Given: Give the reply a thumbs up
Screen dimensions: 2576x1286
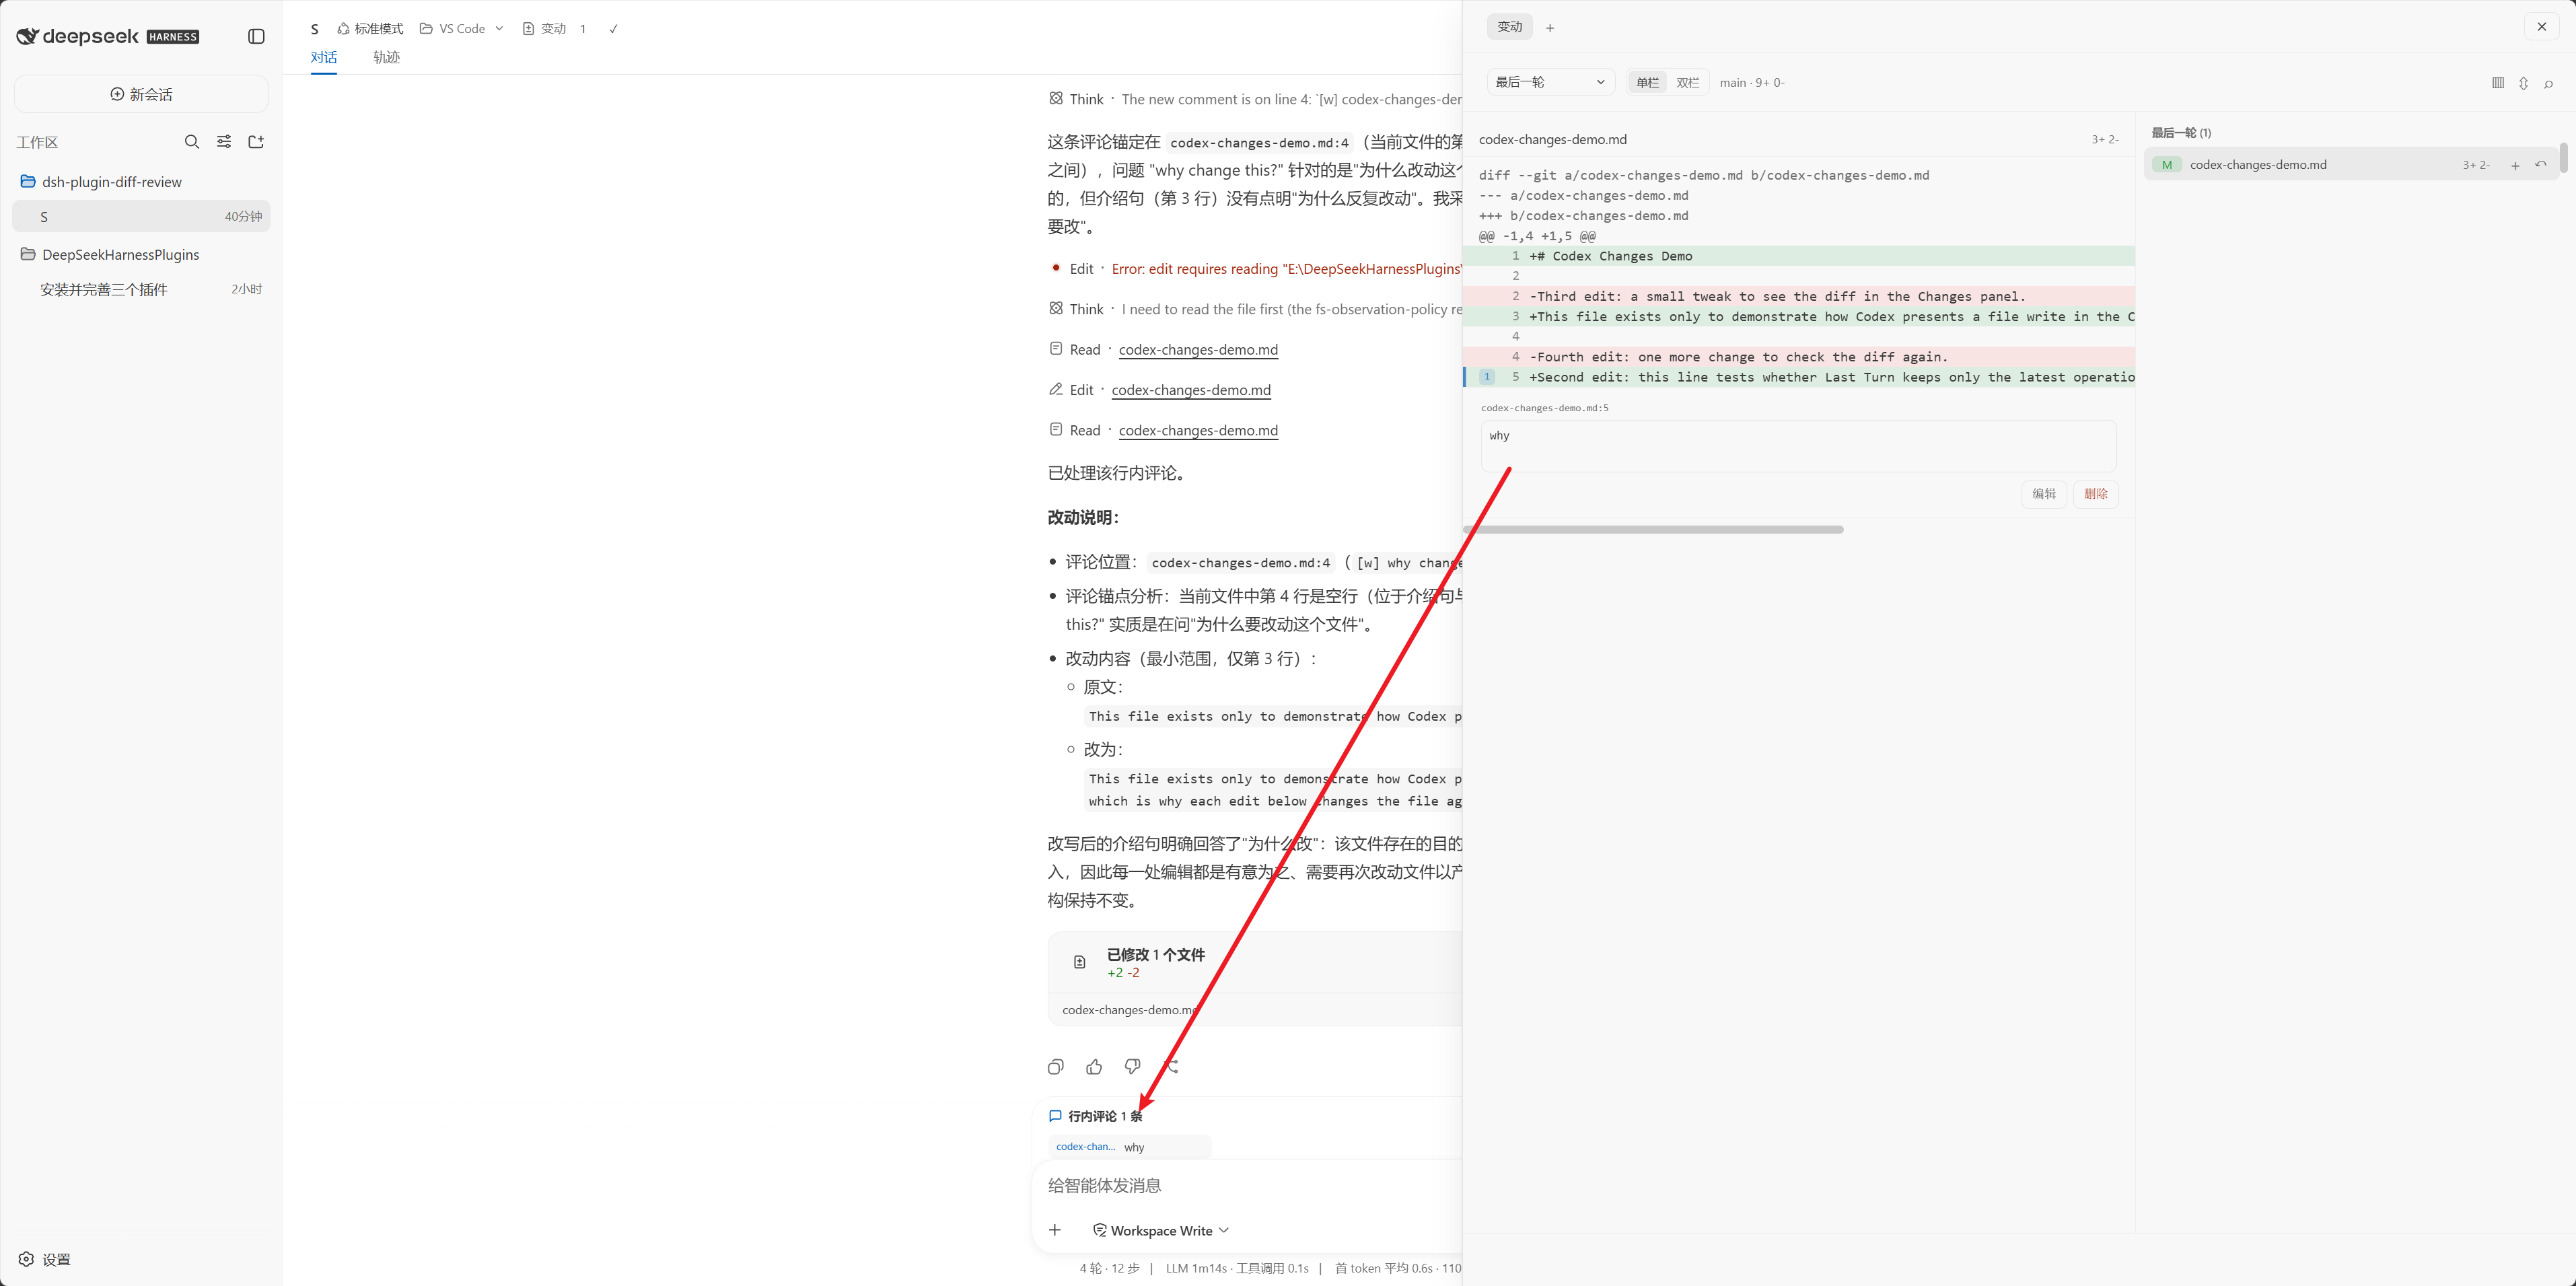Looking at the screenshot, I should pos(1094,1067).
